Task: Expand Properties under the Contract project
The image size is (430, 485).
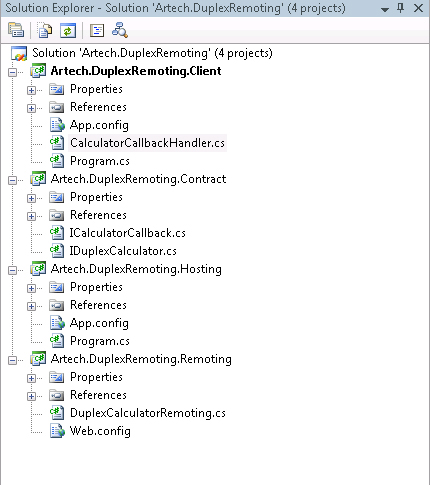Action: point(32,198)
